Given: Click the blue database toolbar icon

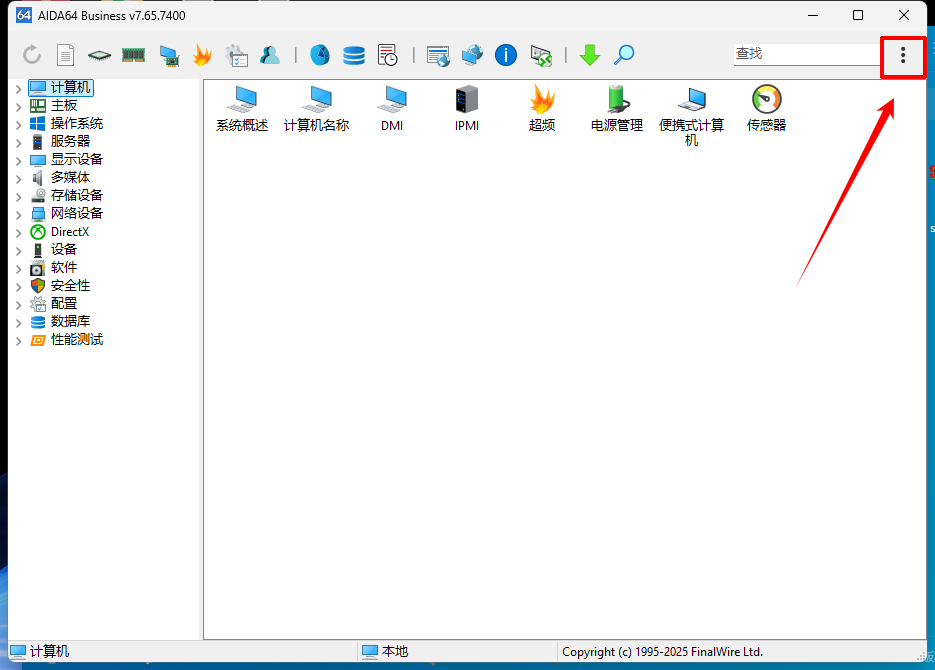Looking at the screenshot, I should [x=354, y=55].
